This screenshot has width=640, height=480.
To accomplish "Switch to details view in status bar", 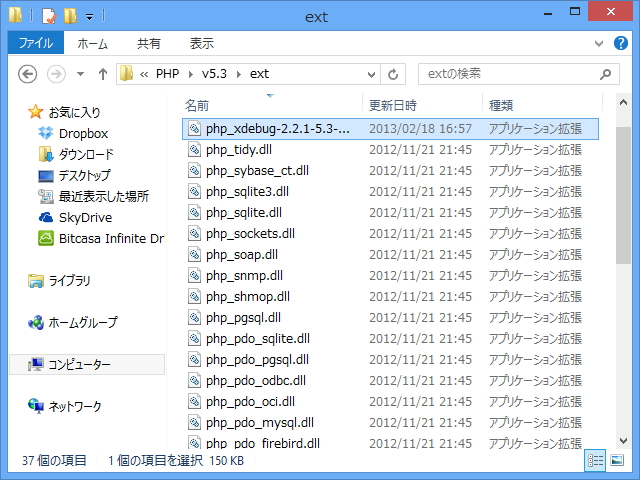I will click(595, 460).
